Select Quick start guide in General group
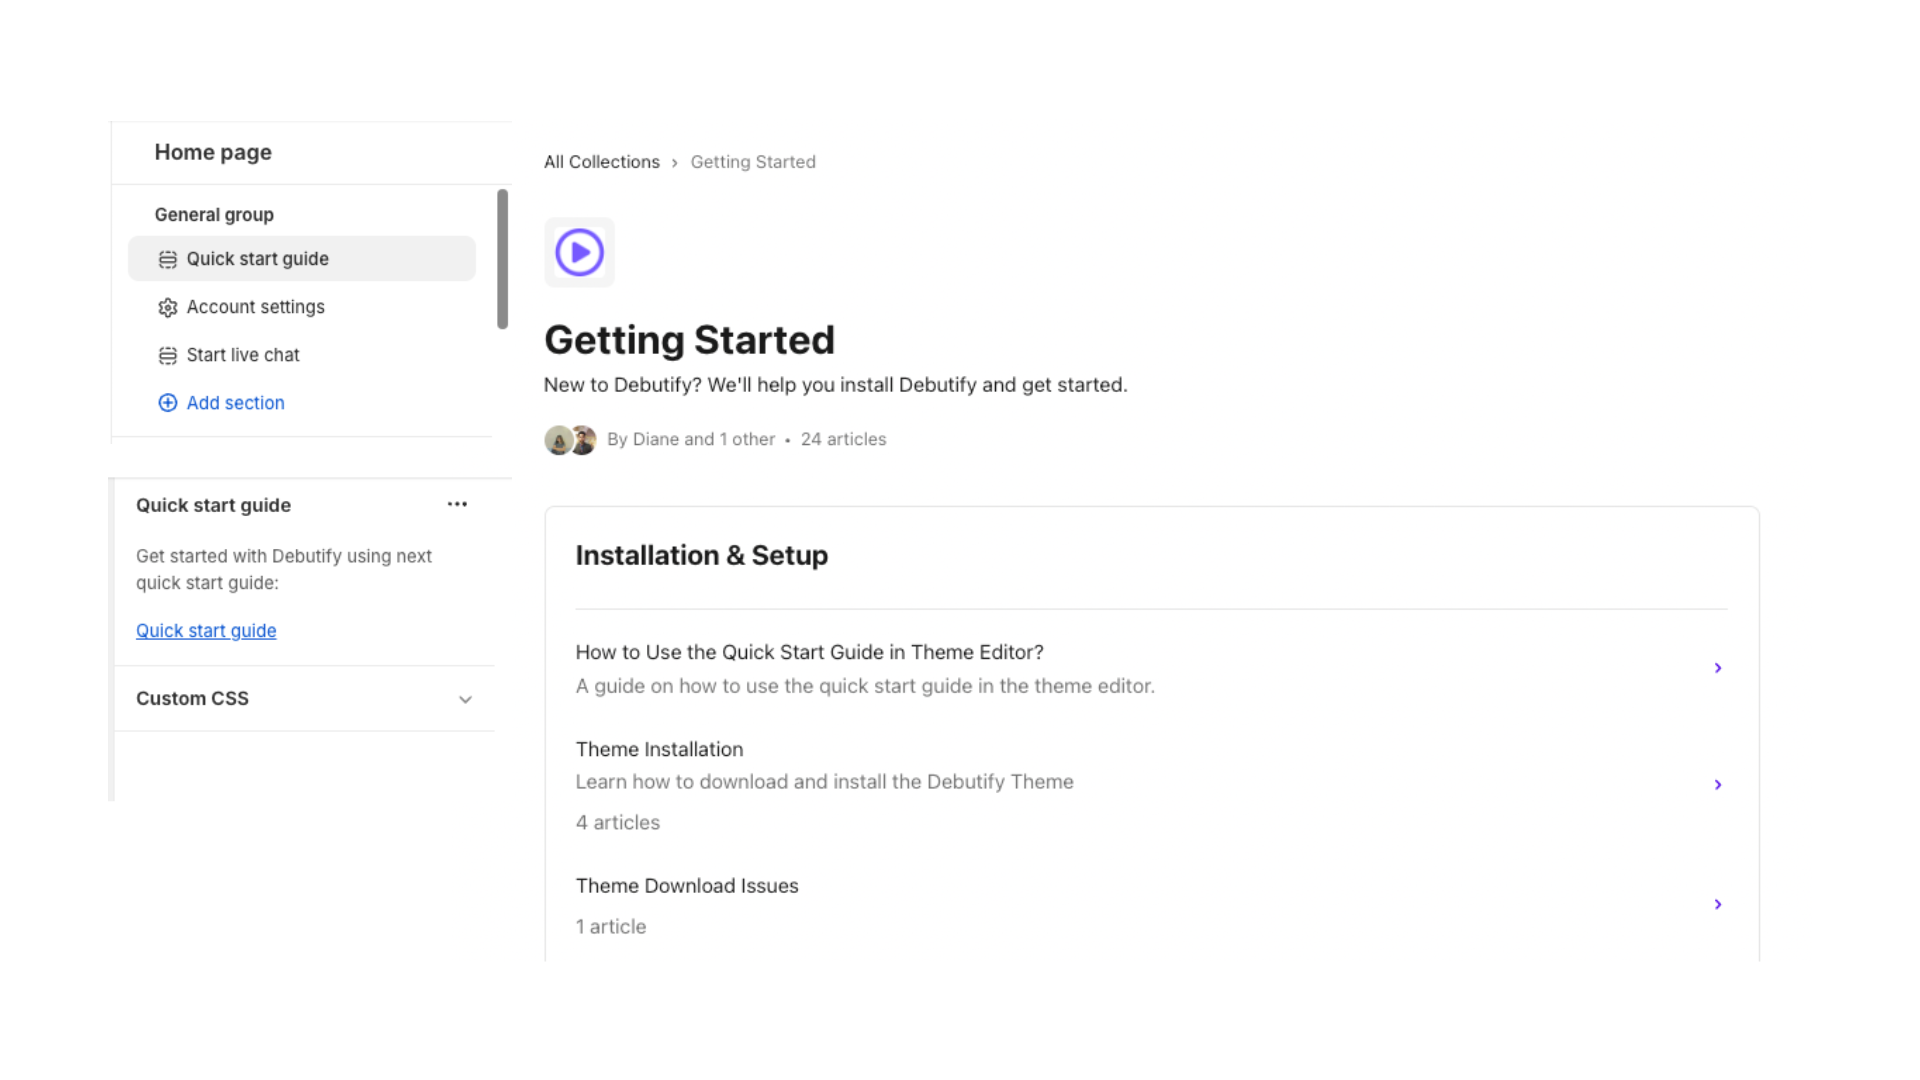 302,259
